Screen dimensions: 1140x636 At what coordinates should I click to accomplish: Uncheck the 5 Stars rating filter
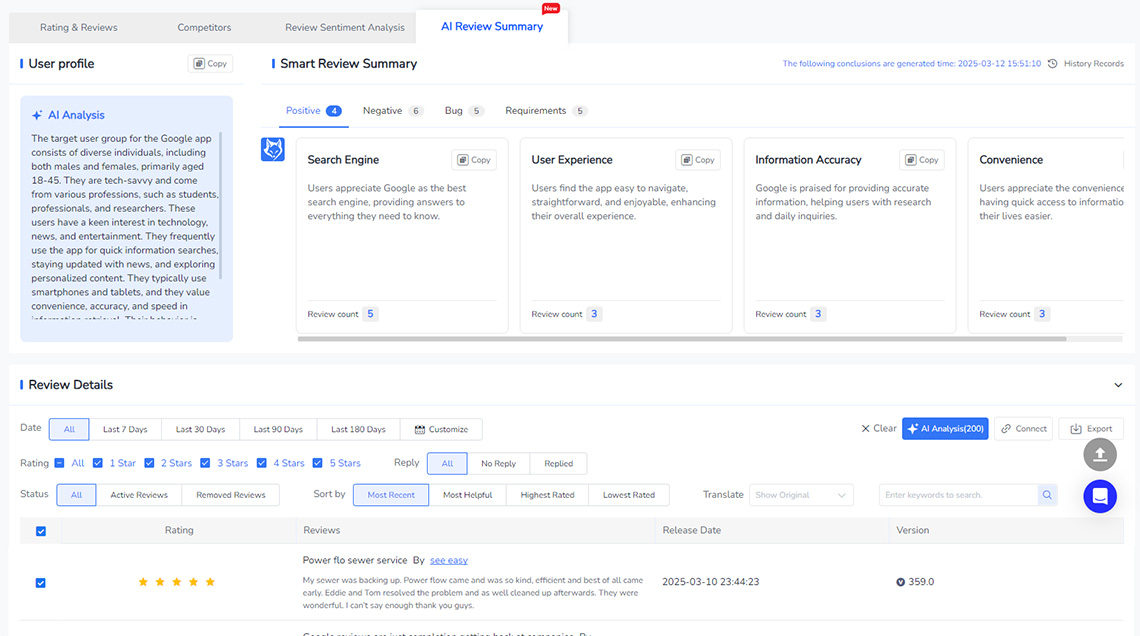[x=318, y=463]
